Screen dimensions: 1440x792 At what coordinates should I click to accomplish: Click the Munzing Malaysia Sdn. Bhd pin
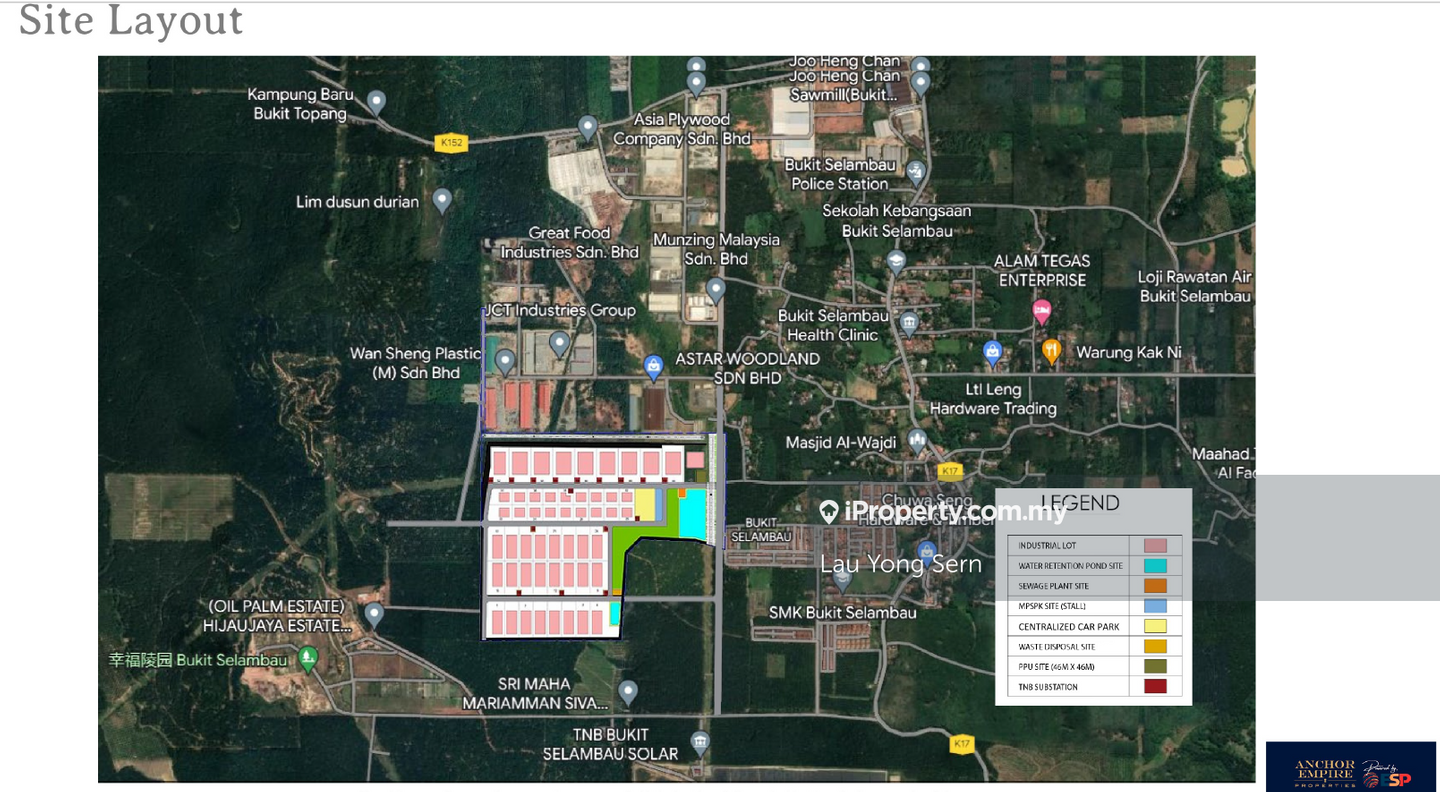[715, 290]
